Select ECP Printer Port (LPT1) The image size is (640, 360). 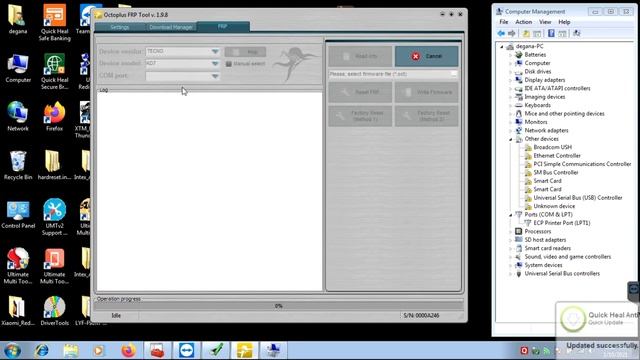pyautogui.click(x=562, y=223)
